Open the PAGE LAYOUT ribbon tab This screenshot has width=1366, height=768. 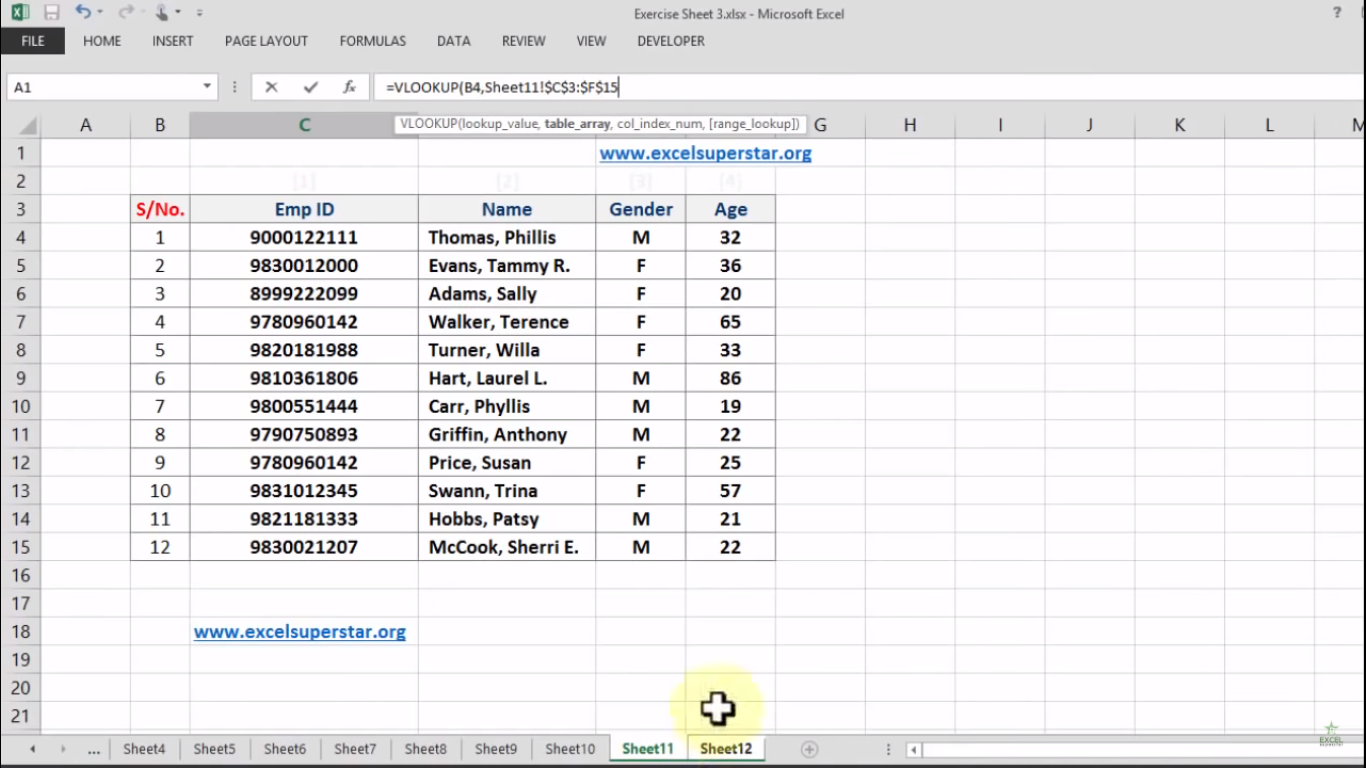click(266, 41)
